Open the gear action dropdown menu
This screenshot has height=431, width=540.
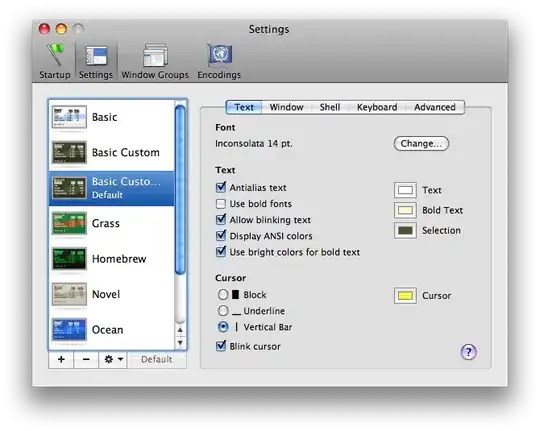pyautogui.click(x=113, y=359)
